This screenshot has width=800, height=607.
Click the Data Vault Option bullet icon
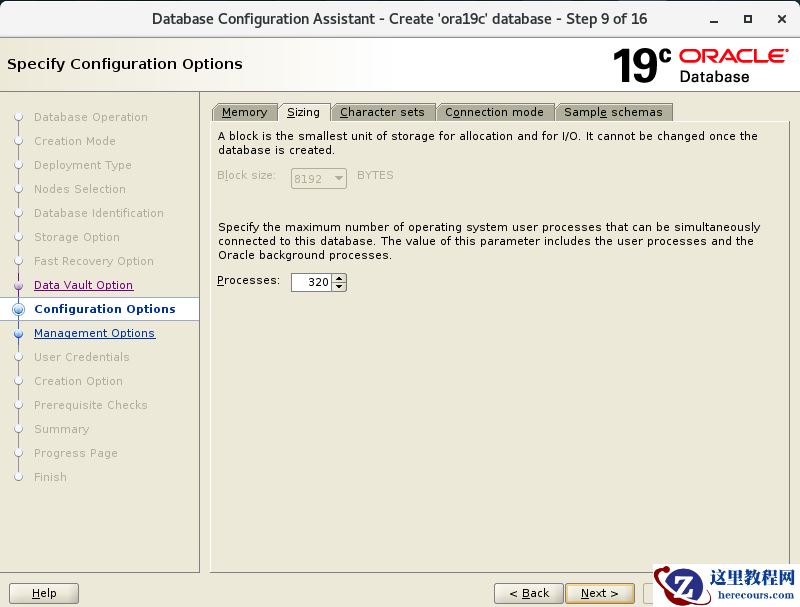[x=19, y=286]
